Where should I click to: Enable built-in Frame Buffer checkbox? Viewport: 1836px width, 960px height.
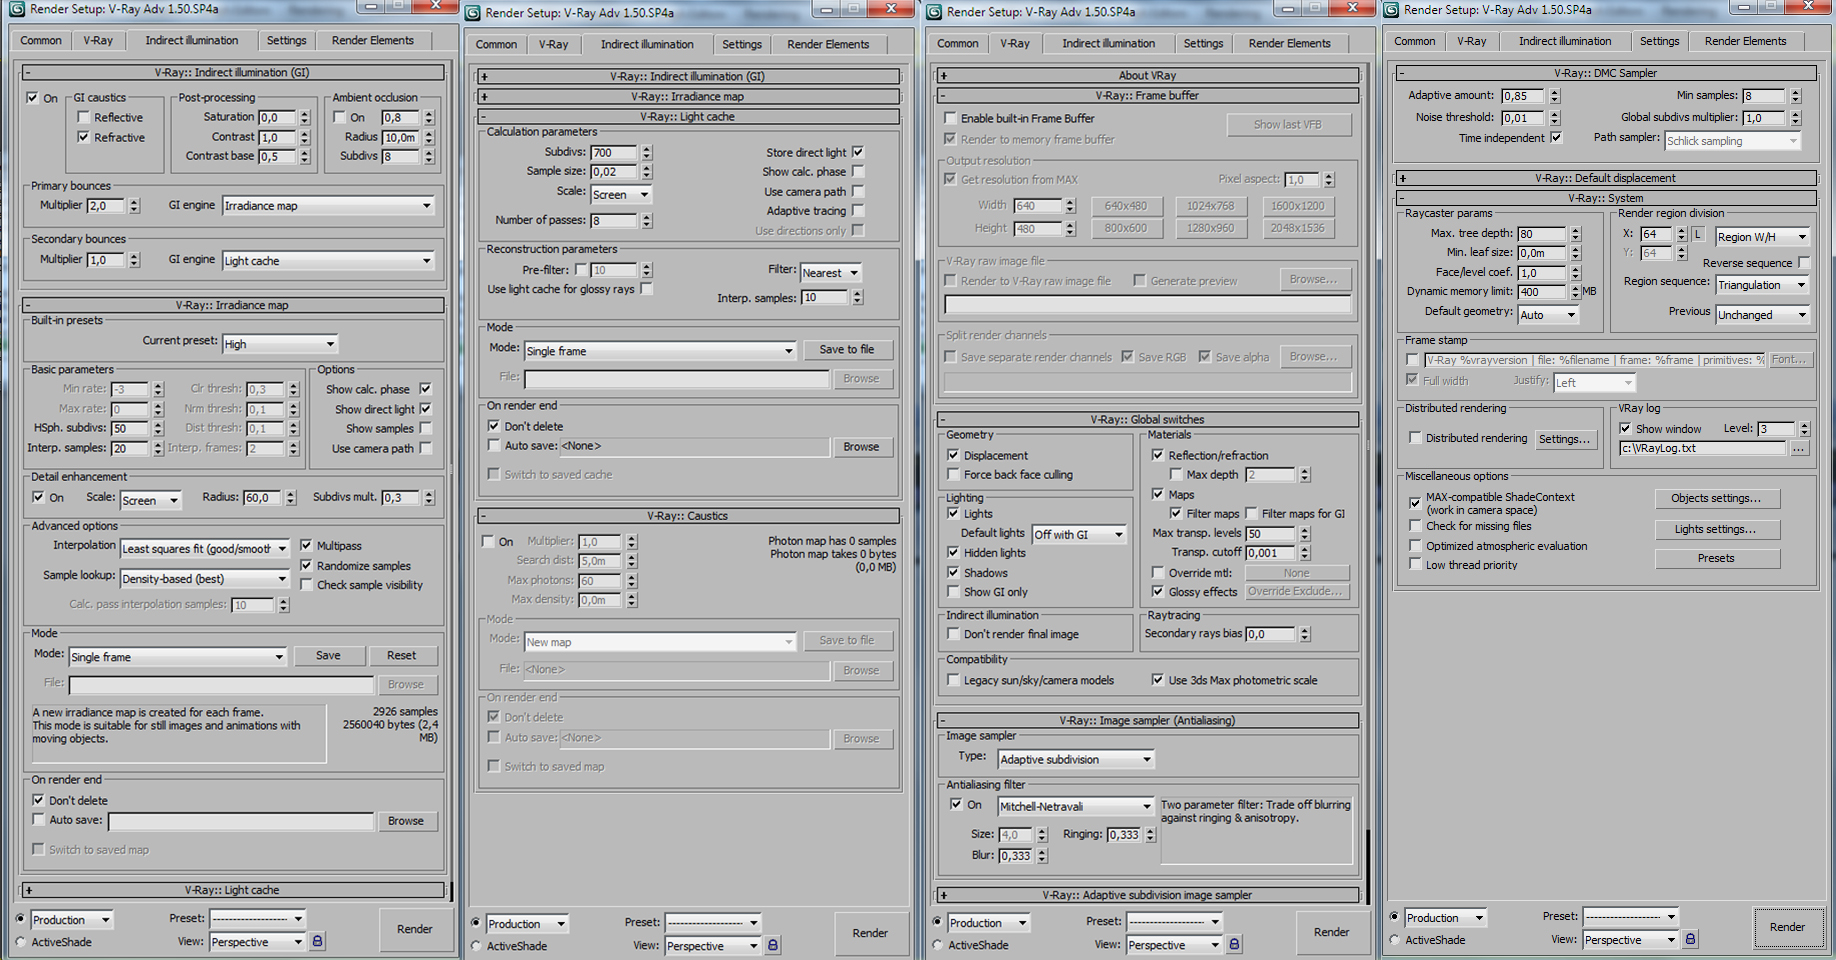[950, 118]
